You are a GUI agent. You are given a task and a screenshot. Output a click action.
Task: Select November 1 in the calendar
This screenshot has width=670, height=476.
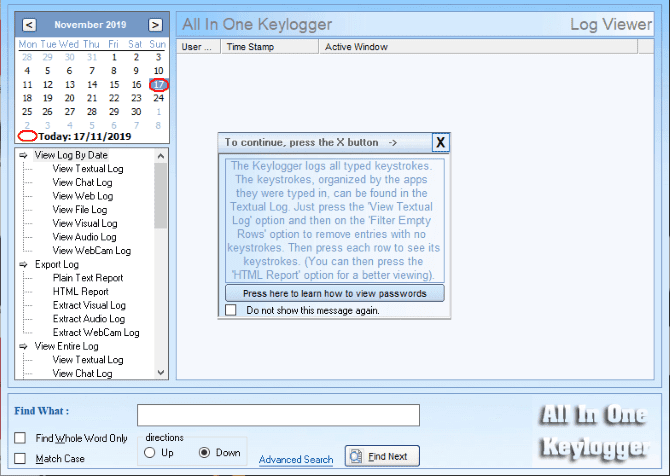[x=114, y=57]
